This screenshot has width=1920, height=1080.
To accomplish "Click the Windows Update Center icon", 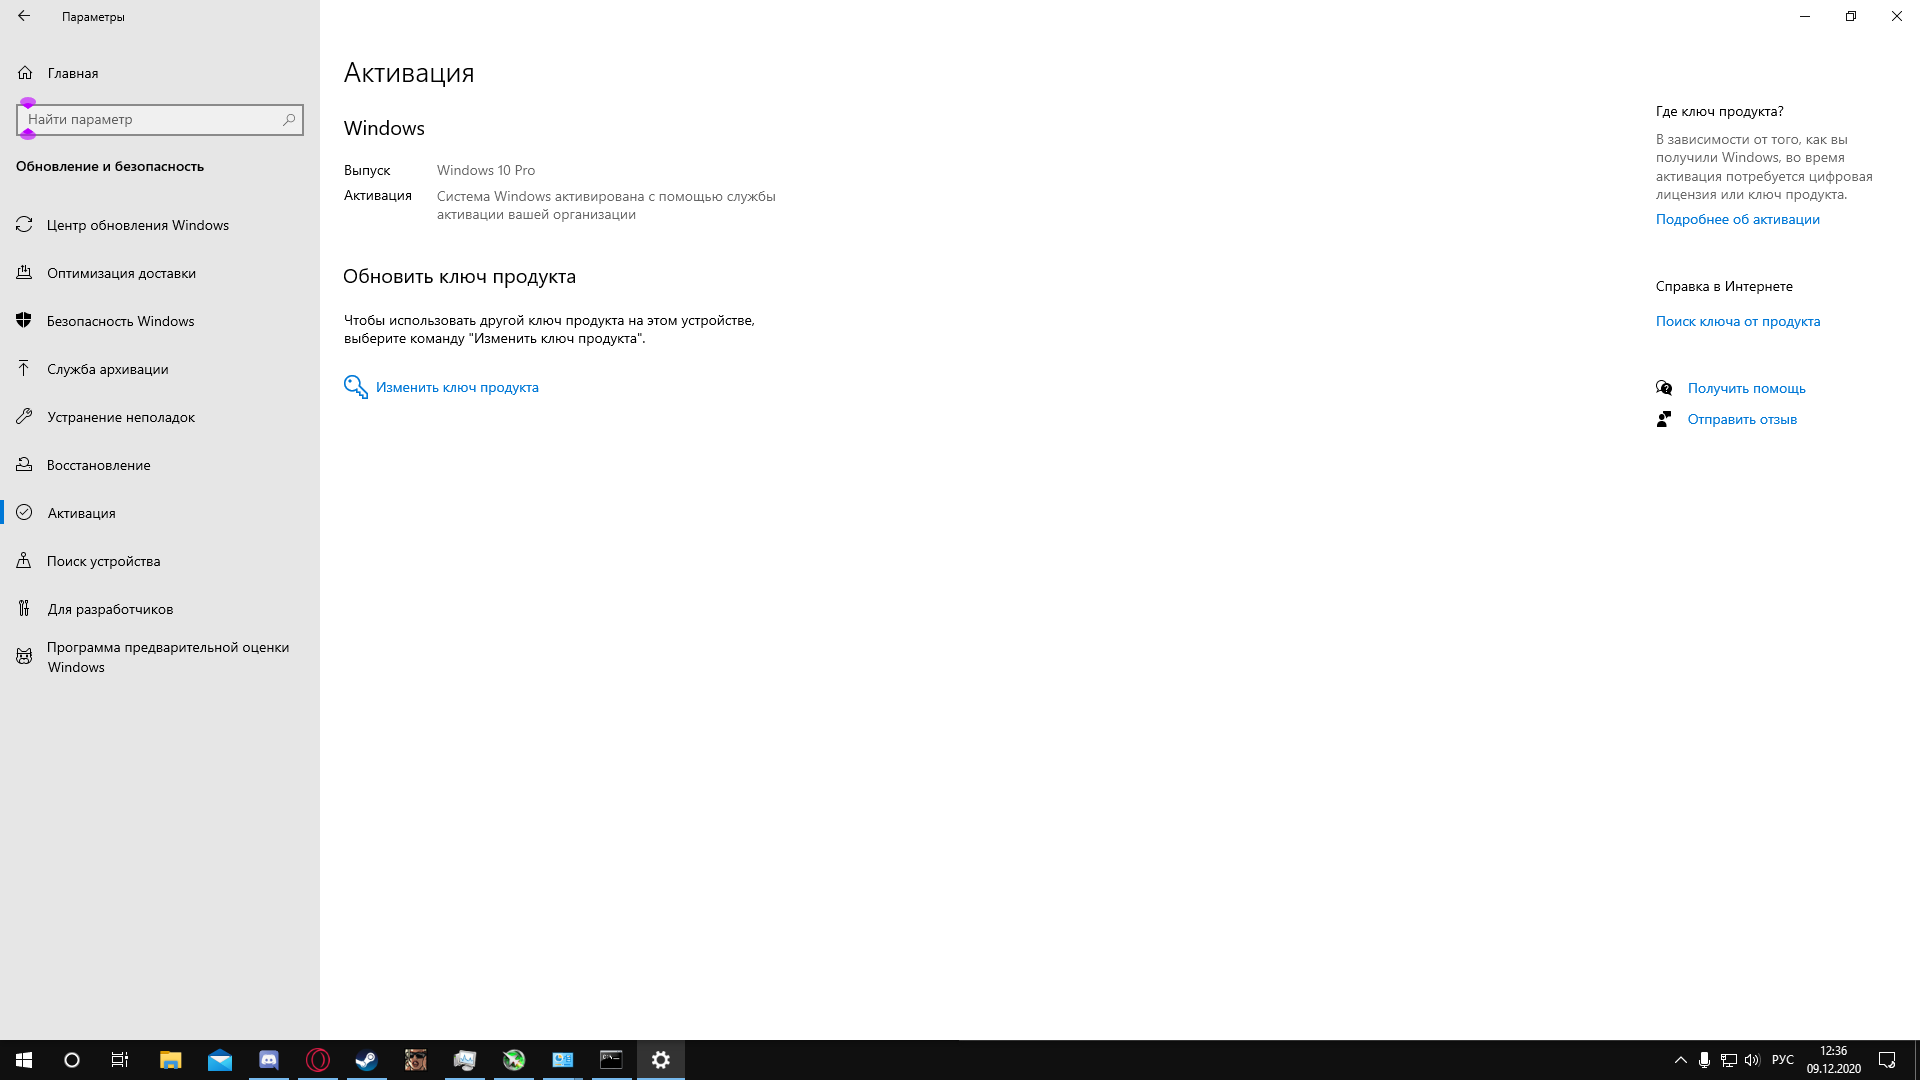I will point(24,224).
